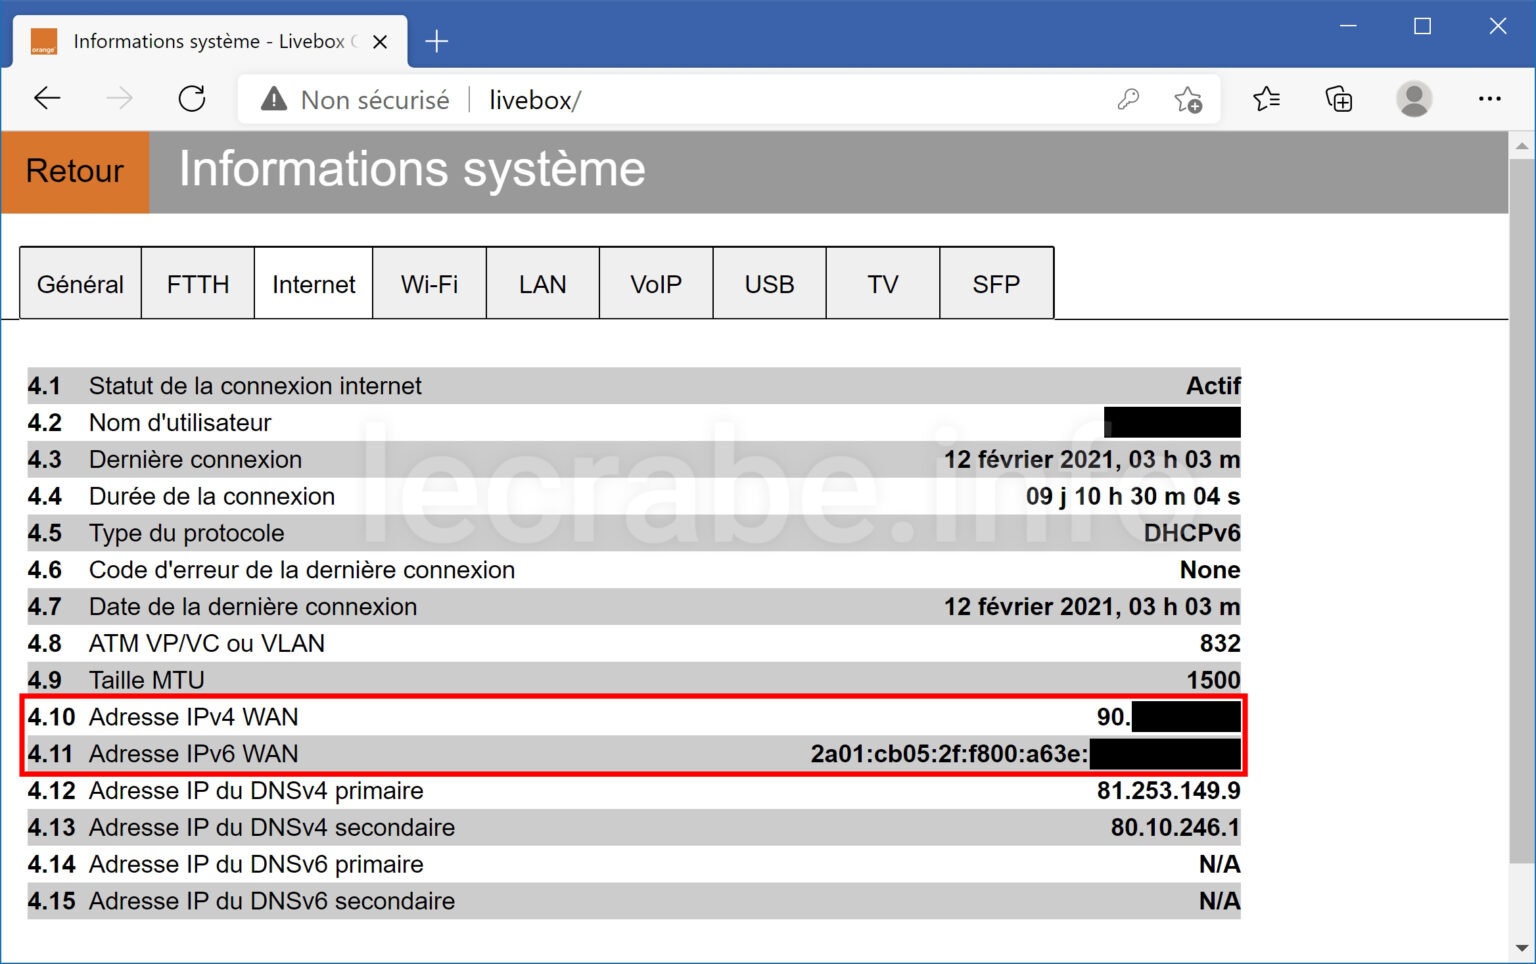Switch to the Wi-Fi tab

coord(429,283)
